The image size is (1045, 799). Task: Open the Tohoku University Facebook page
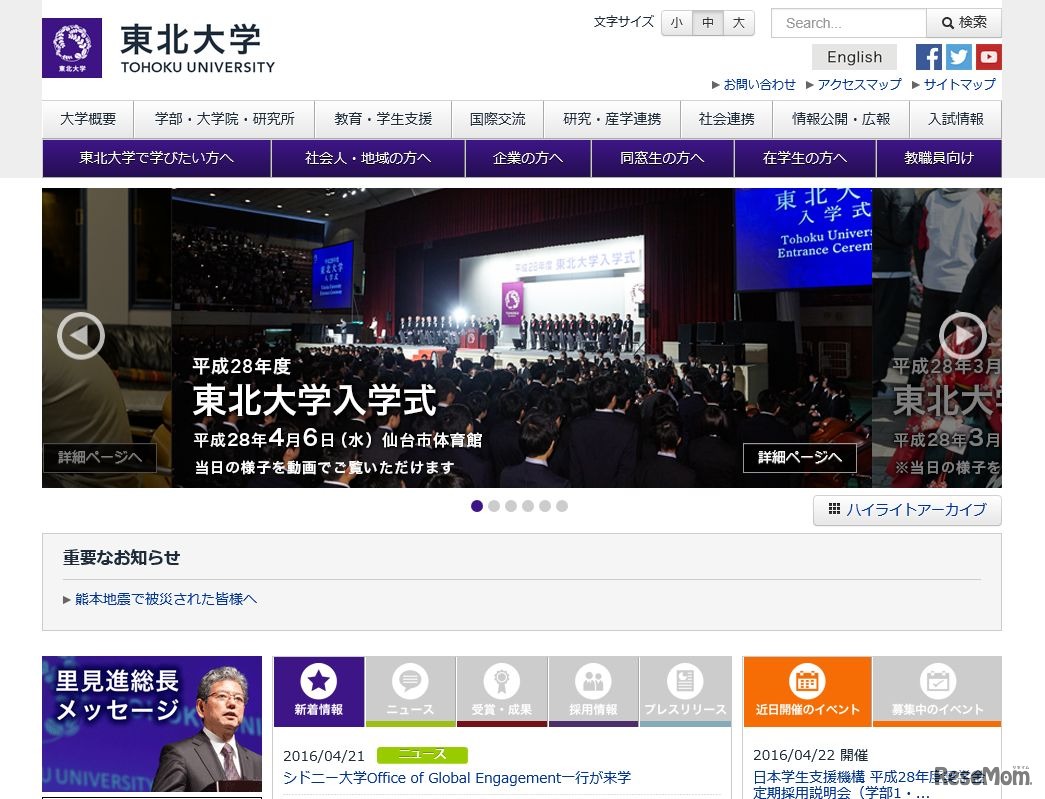tap(928, 57)
